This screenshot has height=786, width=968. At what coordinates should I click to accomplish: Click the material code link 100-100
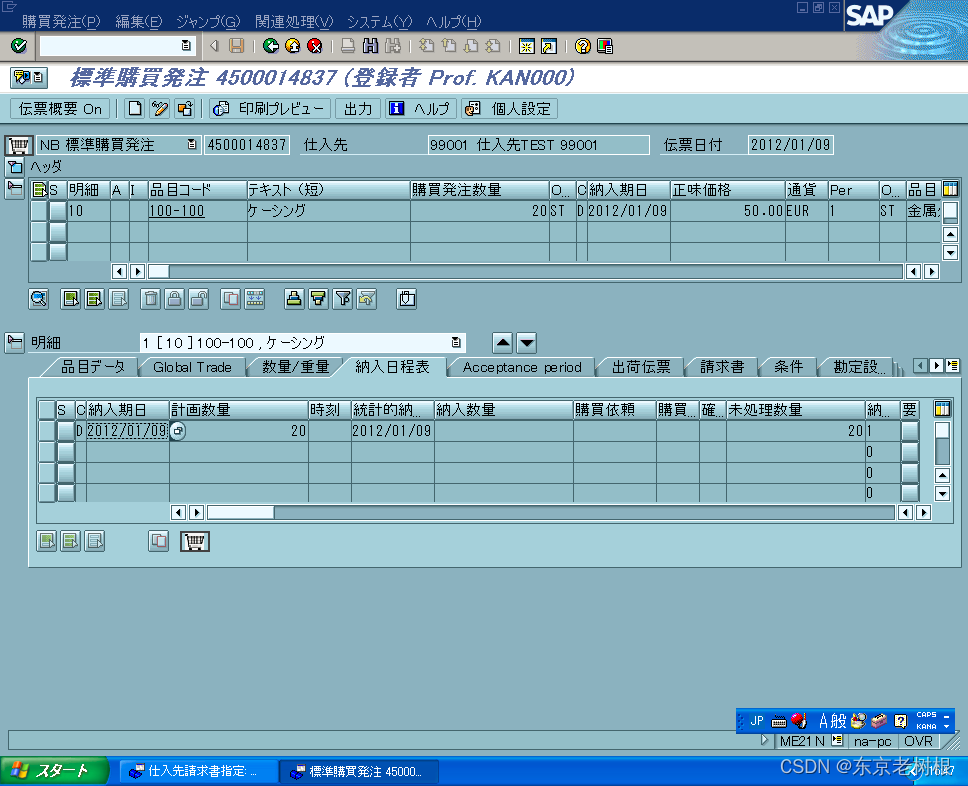coord(177,211)
